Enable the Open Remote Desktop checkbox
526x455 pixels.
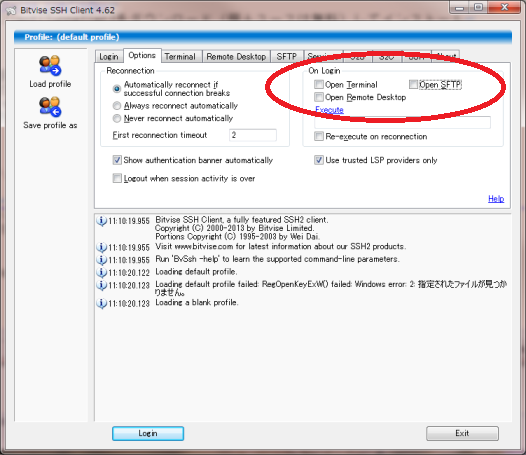(319, 97)
